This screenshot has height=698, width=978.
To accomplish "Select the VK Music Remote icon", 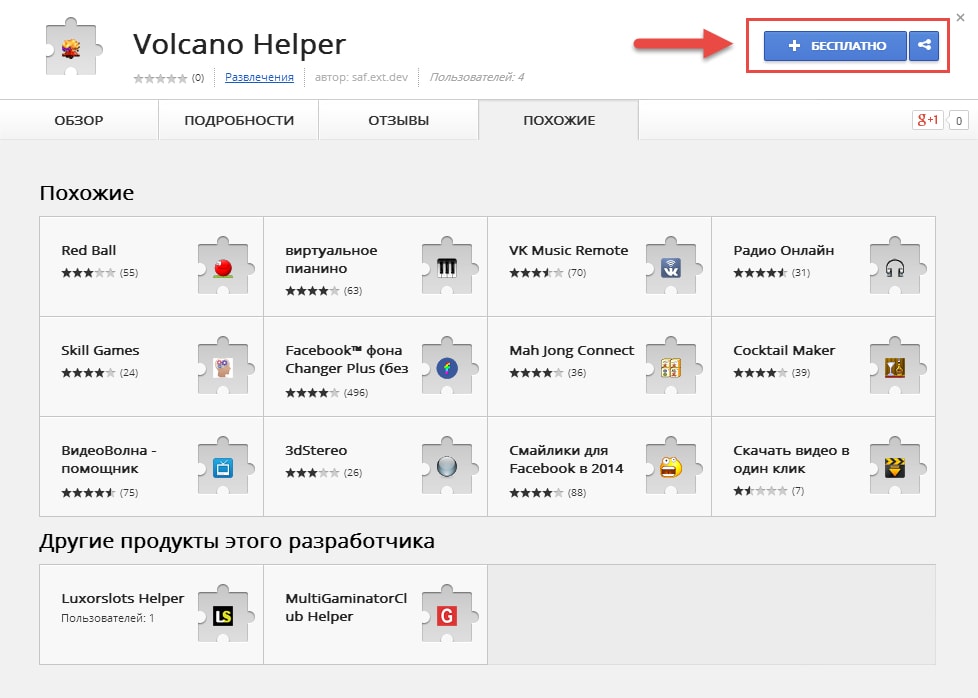I will click(670, 266).
